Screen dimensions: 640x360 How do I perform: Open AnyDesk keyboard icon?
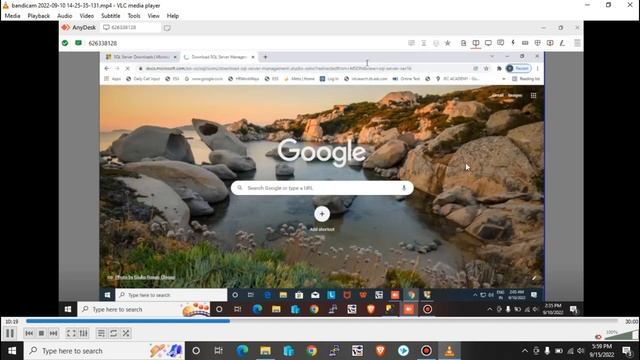525,43
